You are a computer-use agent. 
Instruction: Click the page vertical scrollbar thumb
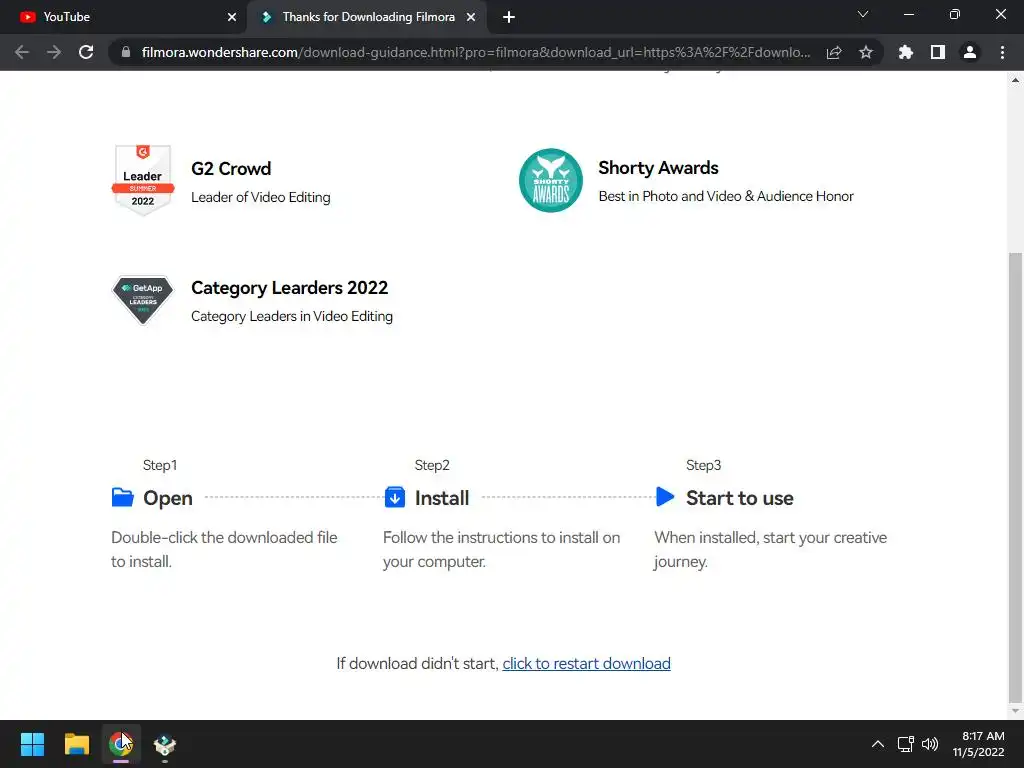click(1015, 475)
